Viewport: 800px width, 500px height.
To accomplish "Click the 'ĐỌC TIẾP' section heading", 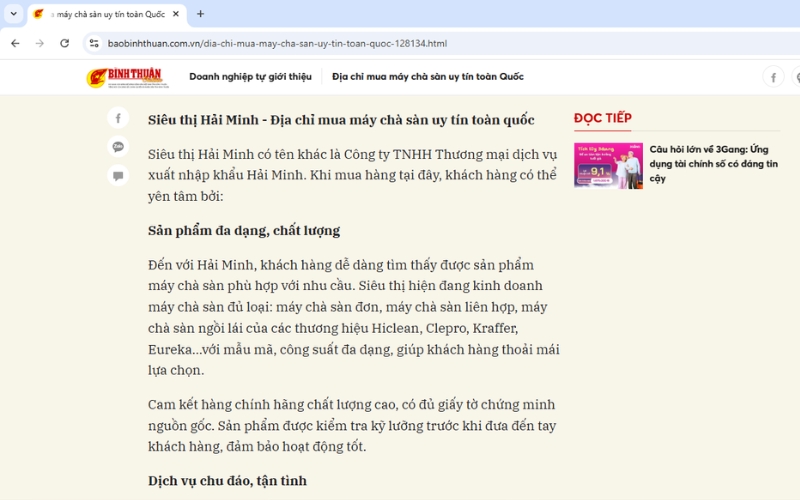I will pyautogui.click(x=603, y=118).
